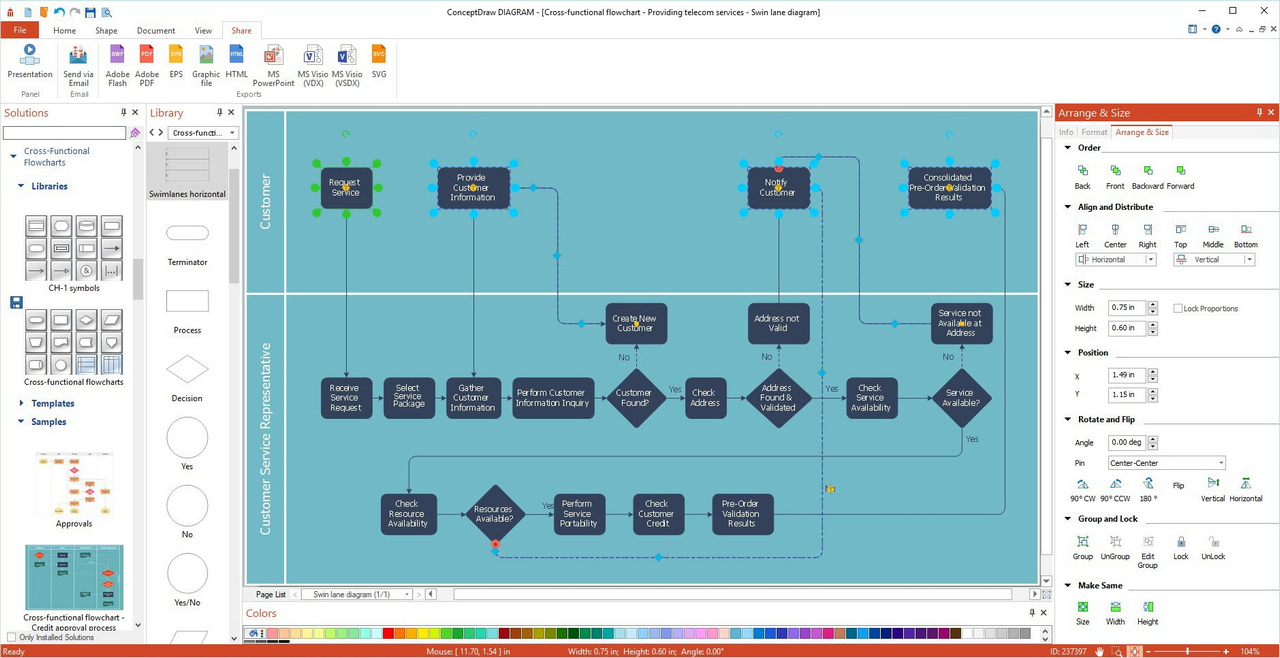Export to MS Visio VSDX
The height and width of the screenshot is (658, 1280).
click(347, 66)
